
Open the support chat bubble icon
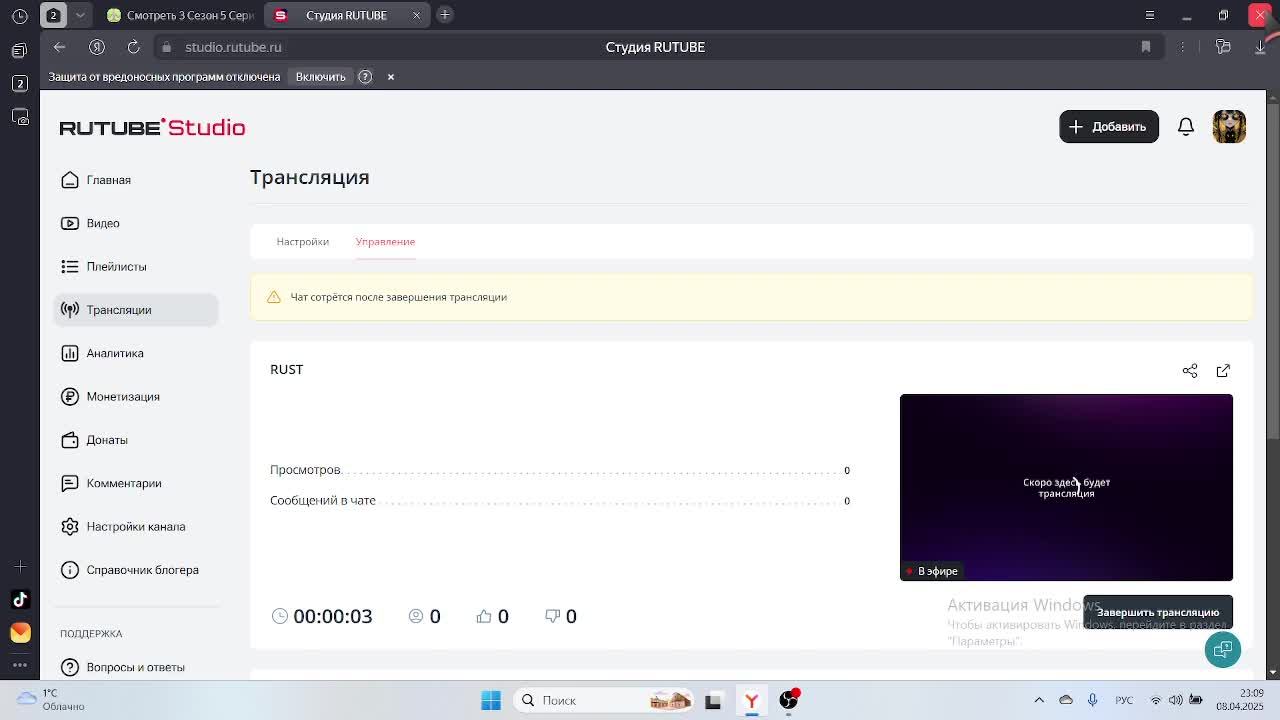(x=1223, y=649)
